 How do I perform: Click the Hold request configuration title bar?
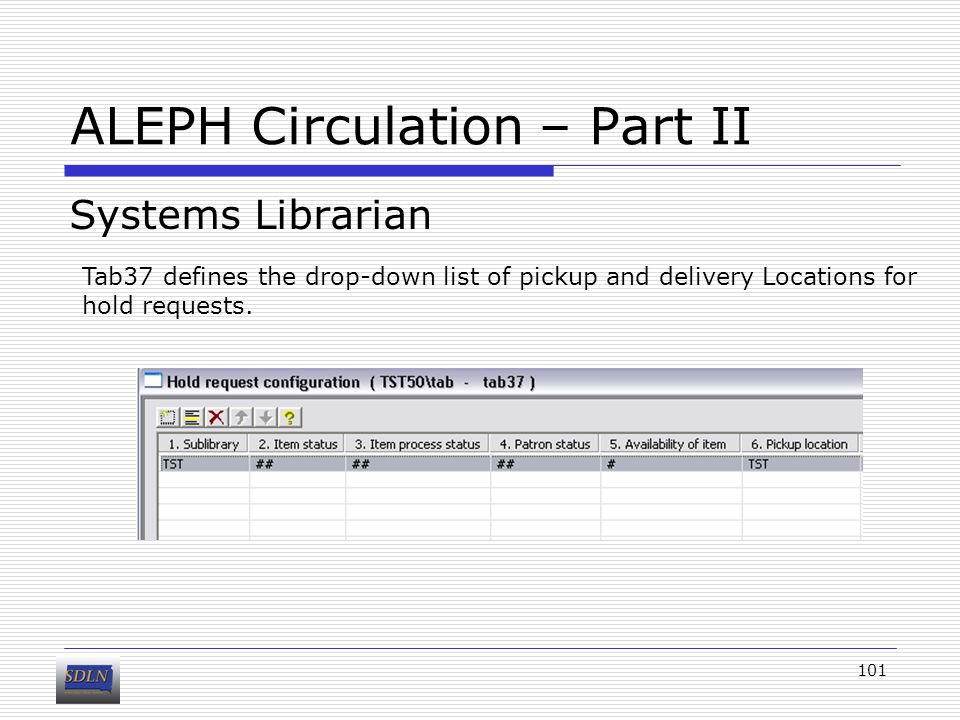(501, 382)
